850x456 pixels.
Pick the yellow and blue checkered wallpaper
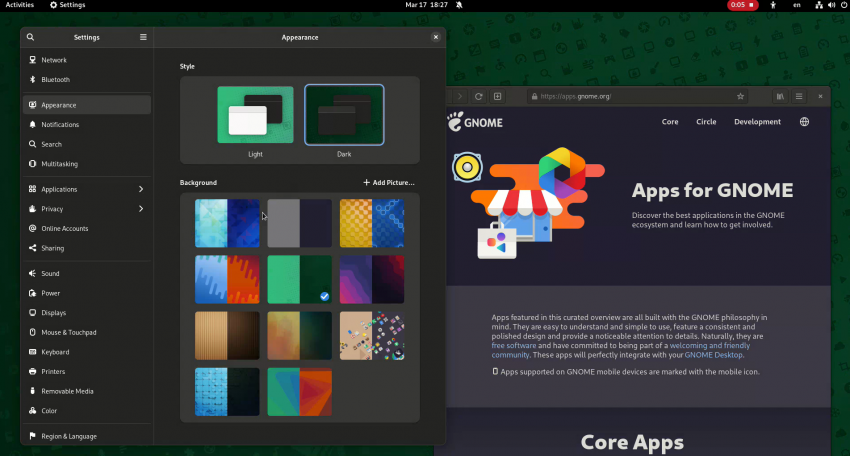372,223
